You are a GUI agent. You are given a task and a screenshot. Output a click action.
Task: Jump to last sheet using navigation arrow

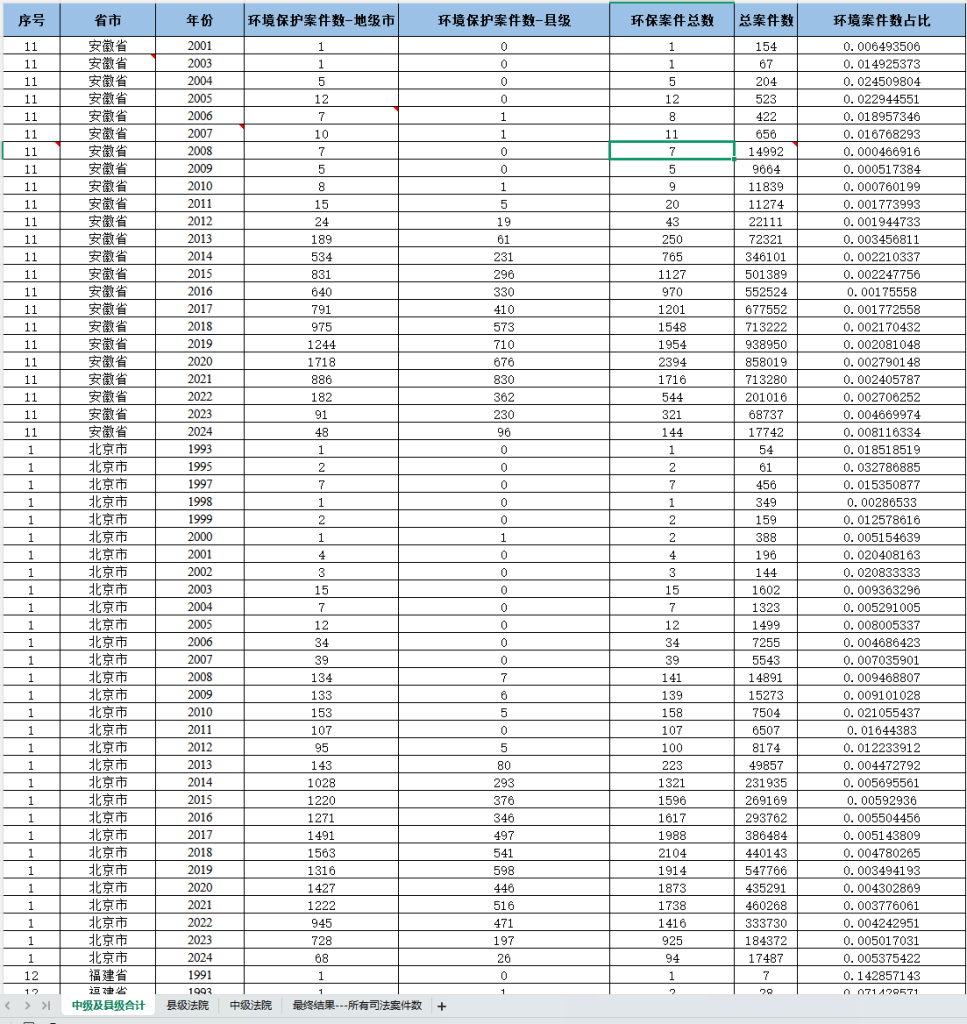(x=45, y=1005)
